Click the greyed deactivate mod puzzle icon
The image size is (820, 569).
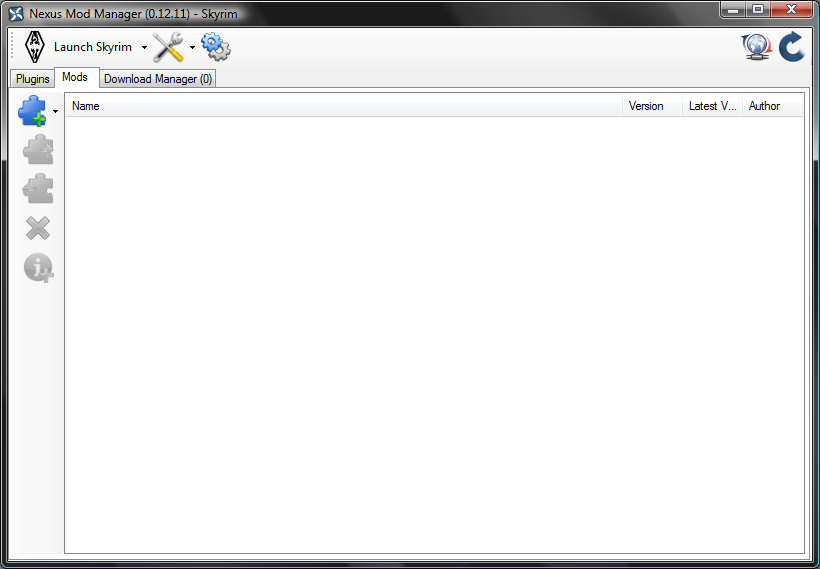(x=38, y=188)
